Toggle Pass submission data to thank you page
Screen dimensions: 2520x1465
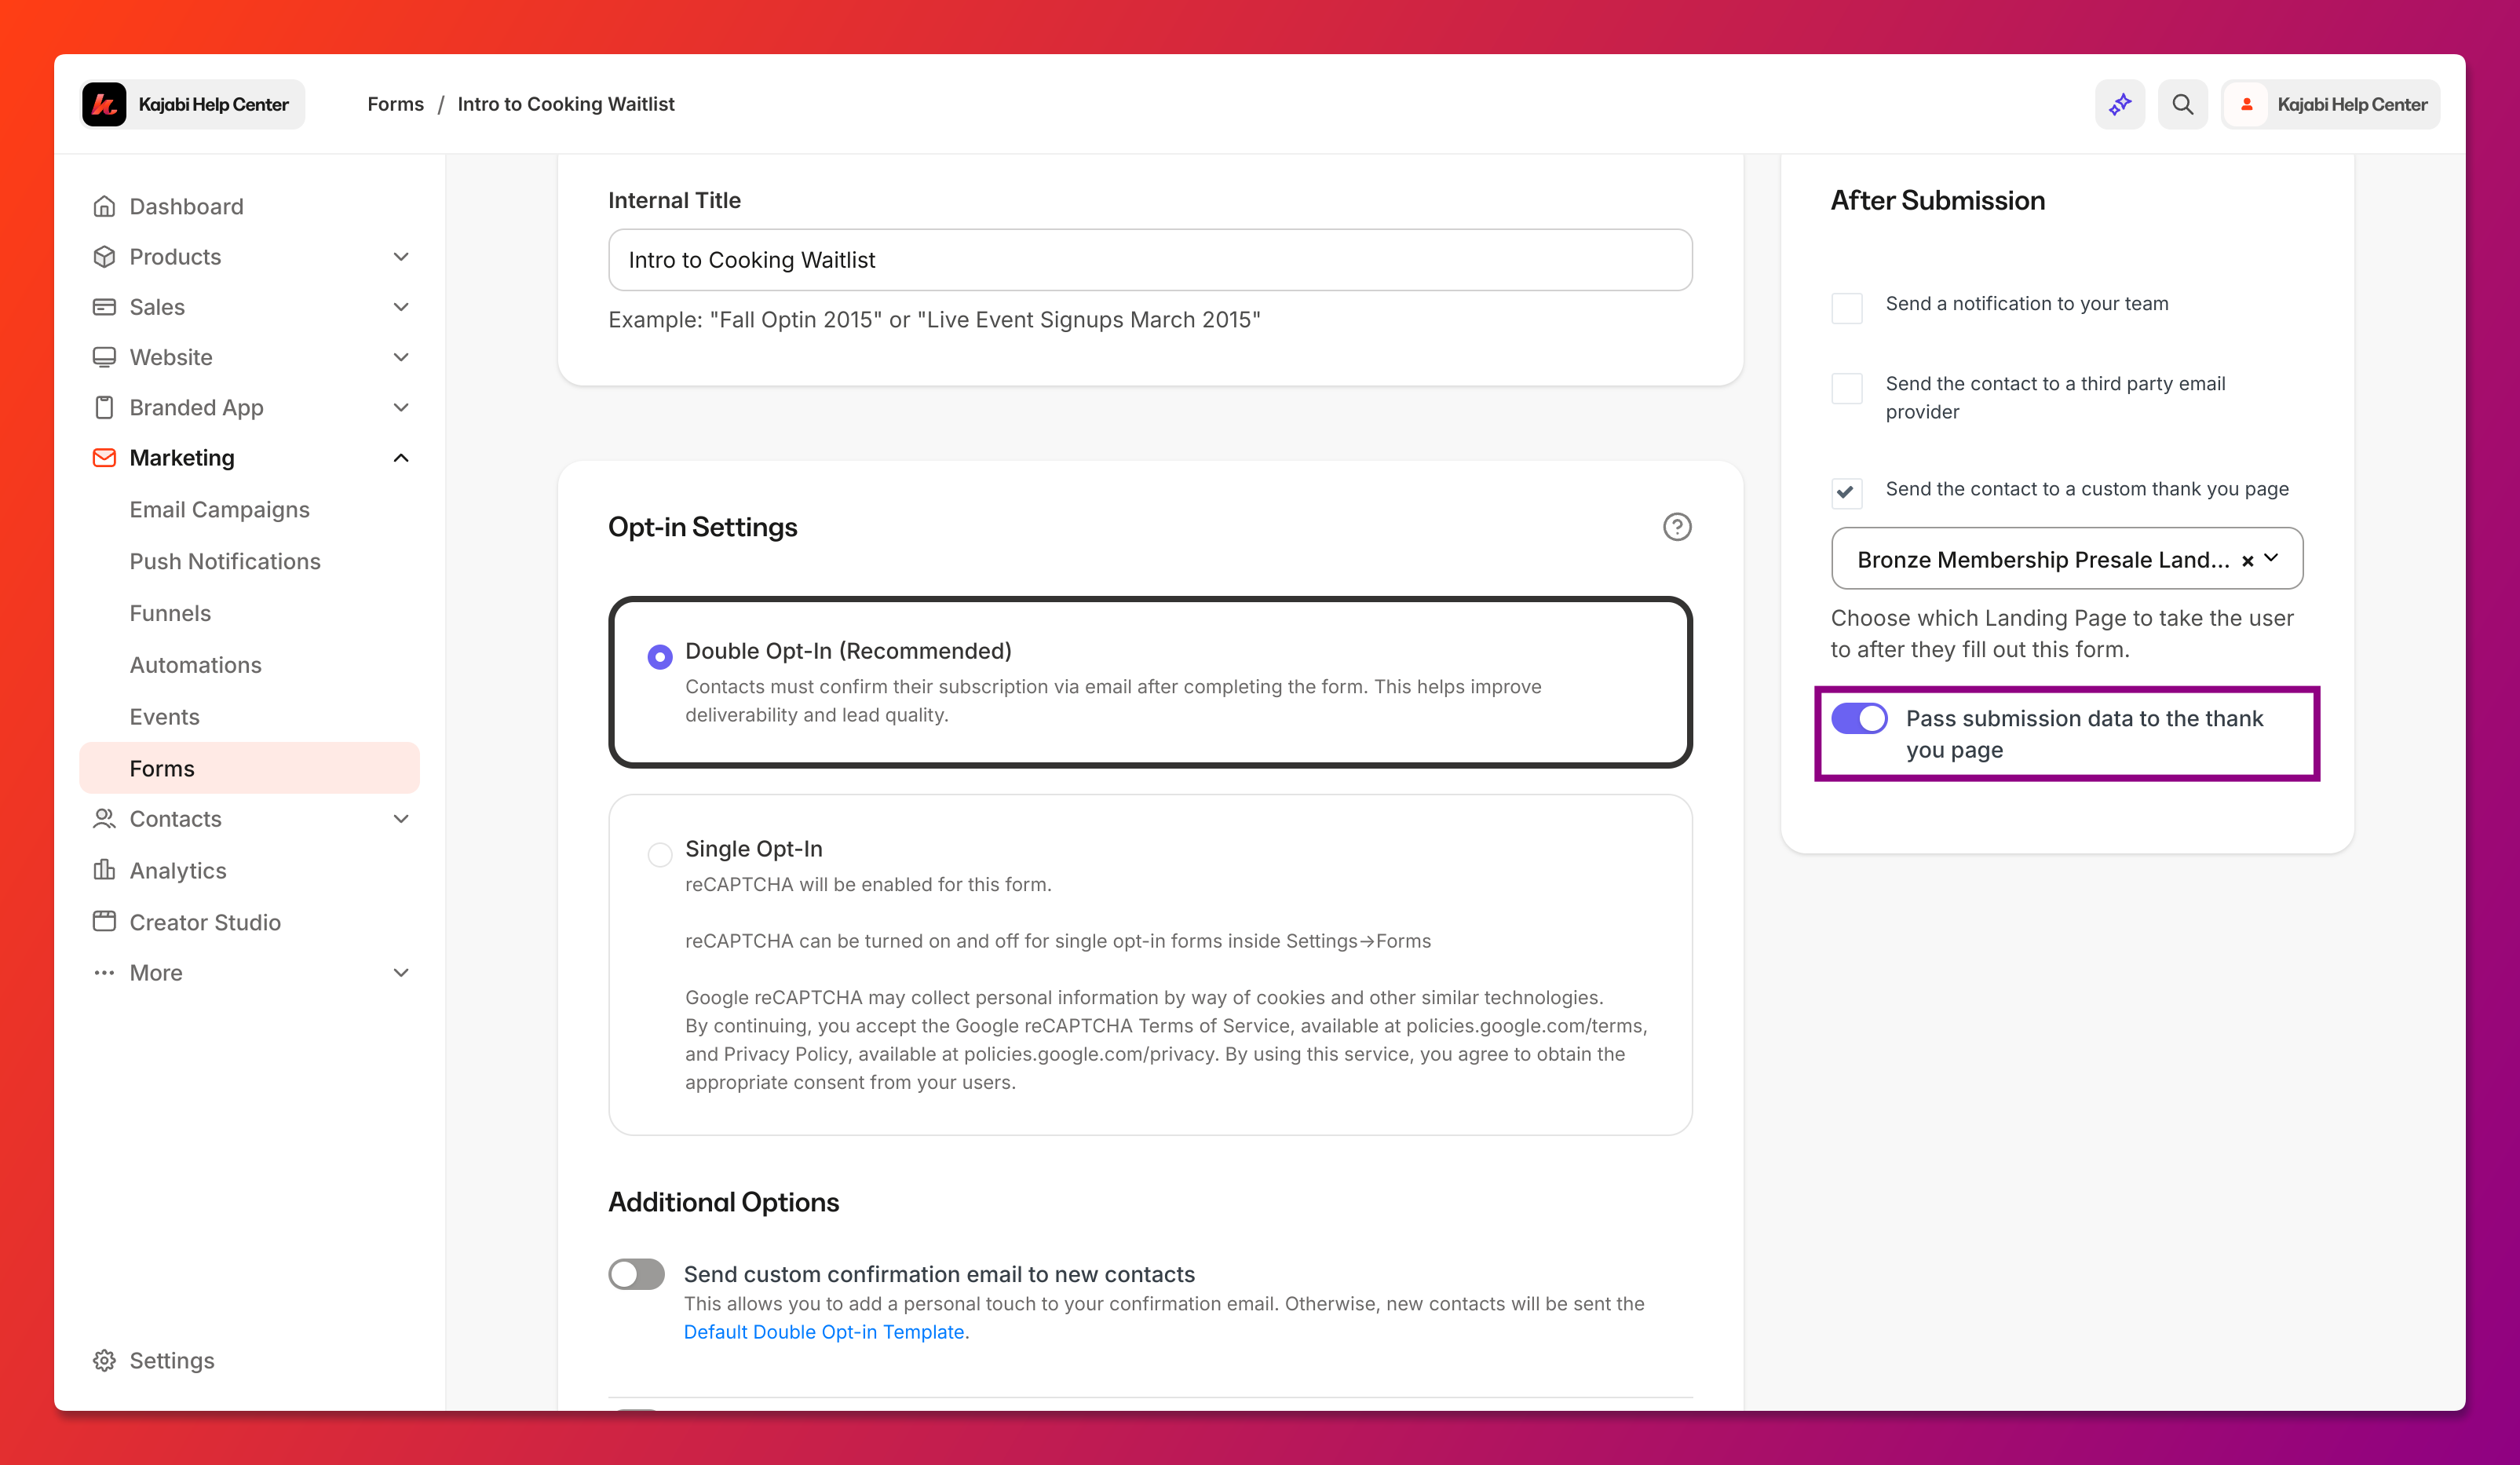point(1859,718)
